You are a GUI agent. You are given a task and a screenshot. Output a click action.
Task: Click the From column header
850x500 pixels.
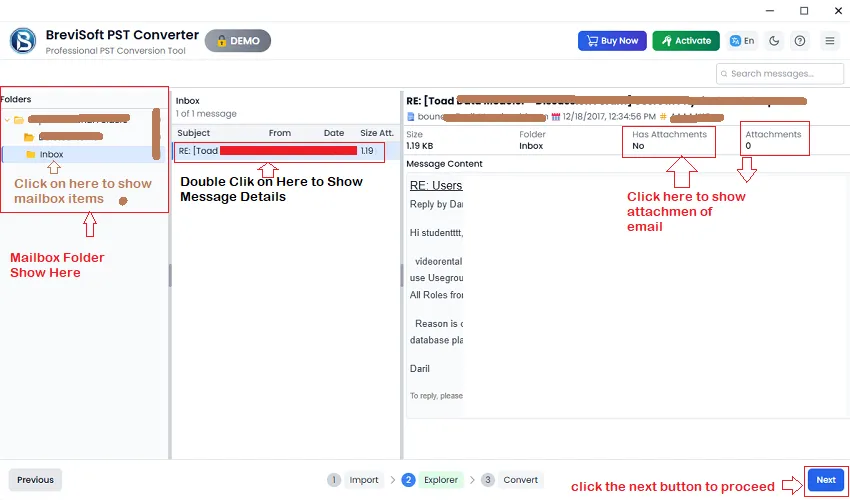(280, 133)
